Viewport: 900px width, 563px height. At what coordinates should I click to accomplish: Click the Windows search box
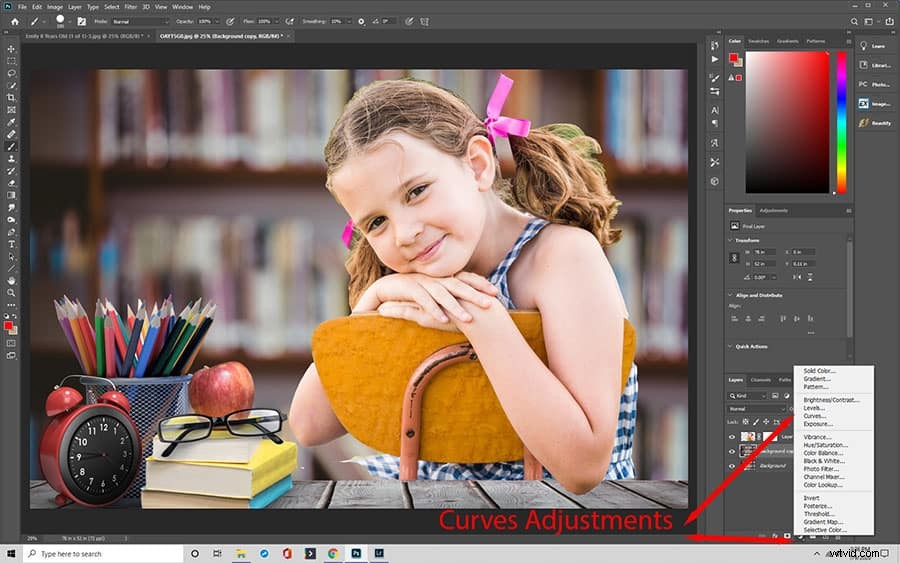103,554
